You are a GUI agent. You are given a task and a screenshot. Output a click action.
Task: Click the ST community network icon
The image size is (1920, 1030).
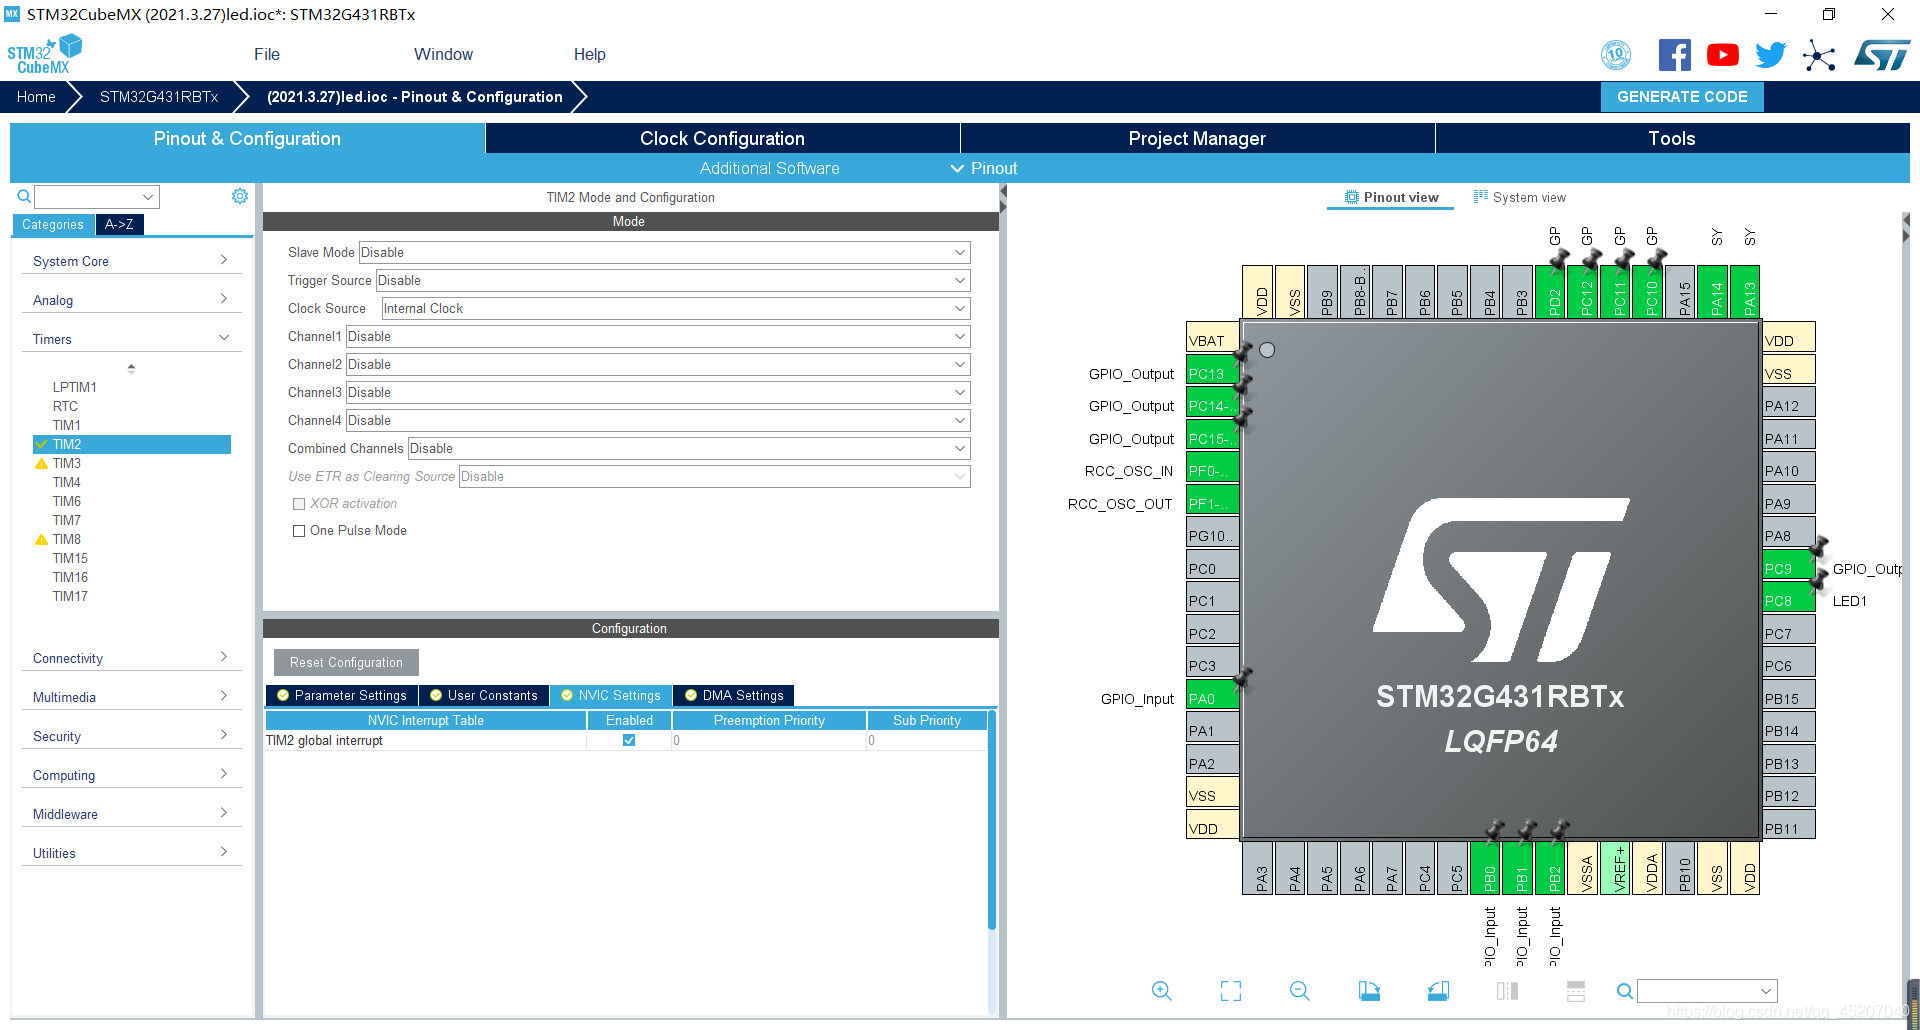click(x=1819, y=55)
